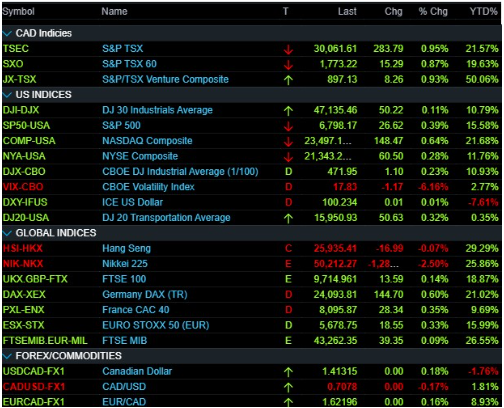Click the red D flag for CBOE Volatility Index

point(289,187)
